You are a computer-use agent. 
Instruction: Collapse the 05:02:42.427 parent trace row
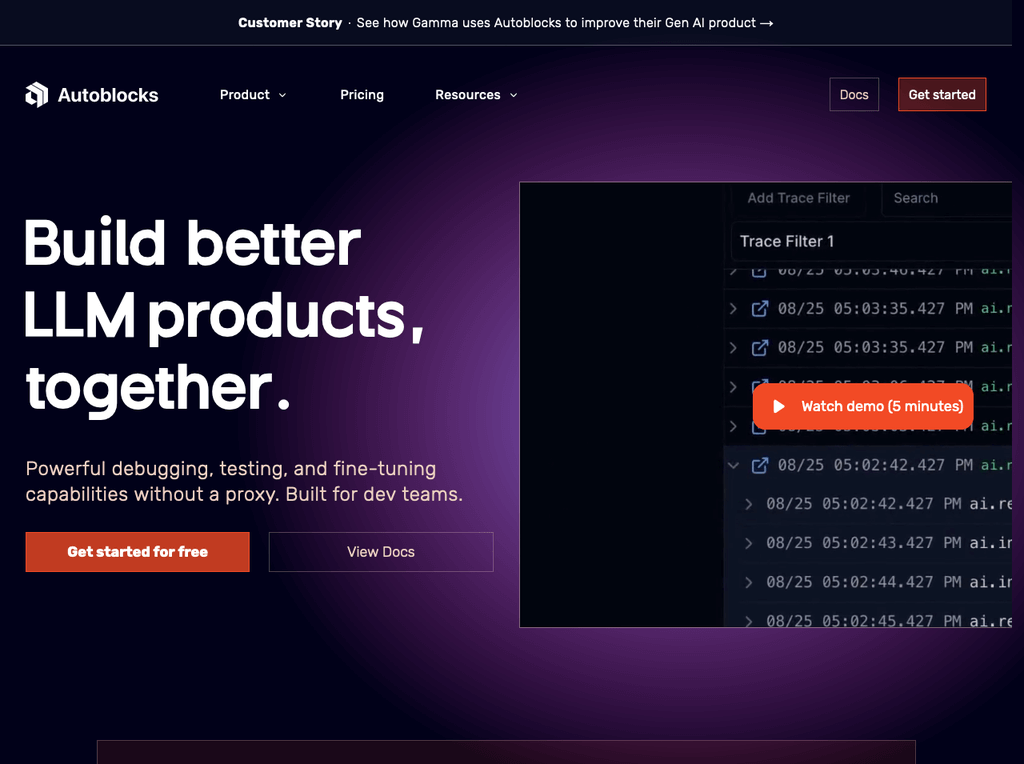733,465
